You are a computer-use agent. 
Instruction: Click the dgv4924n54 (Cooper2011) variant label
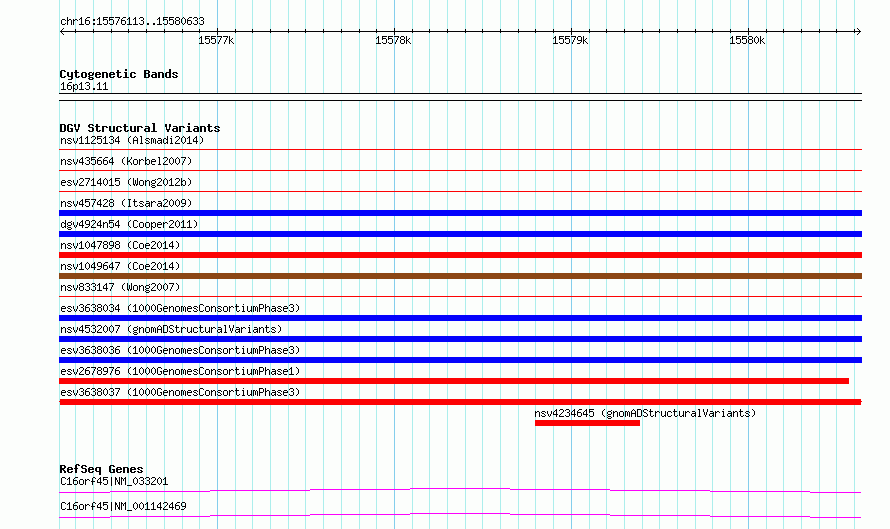point(129,224)
